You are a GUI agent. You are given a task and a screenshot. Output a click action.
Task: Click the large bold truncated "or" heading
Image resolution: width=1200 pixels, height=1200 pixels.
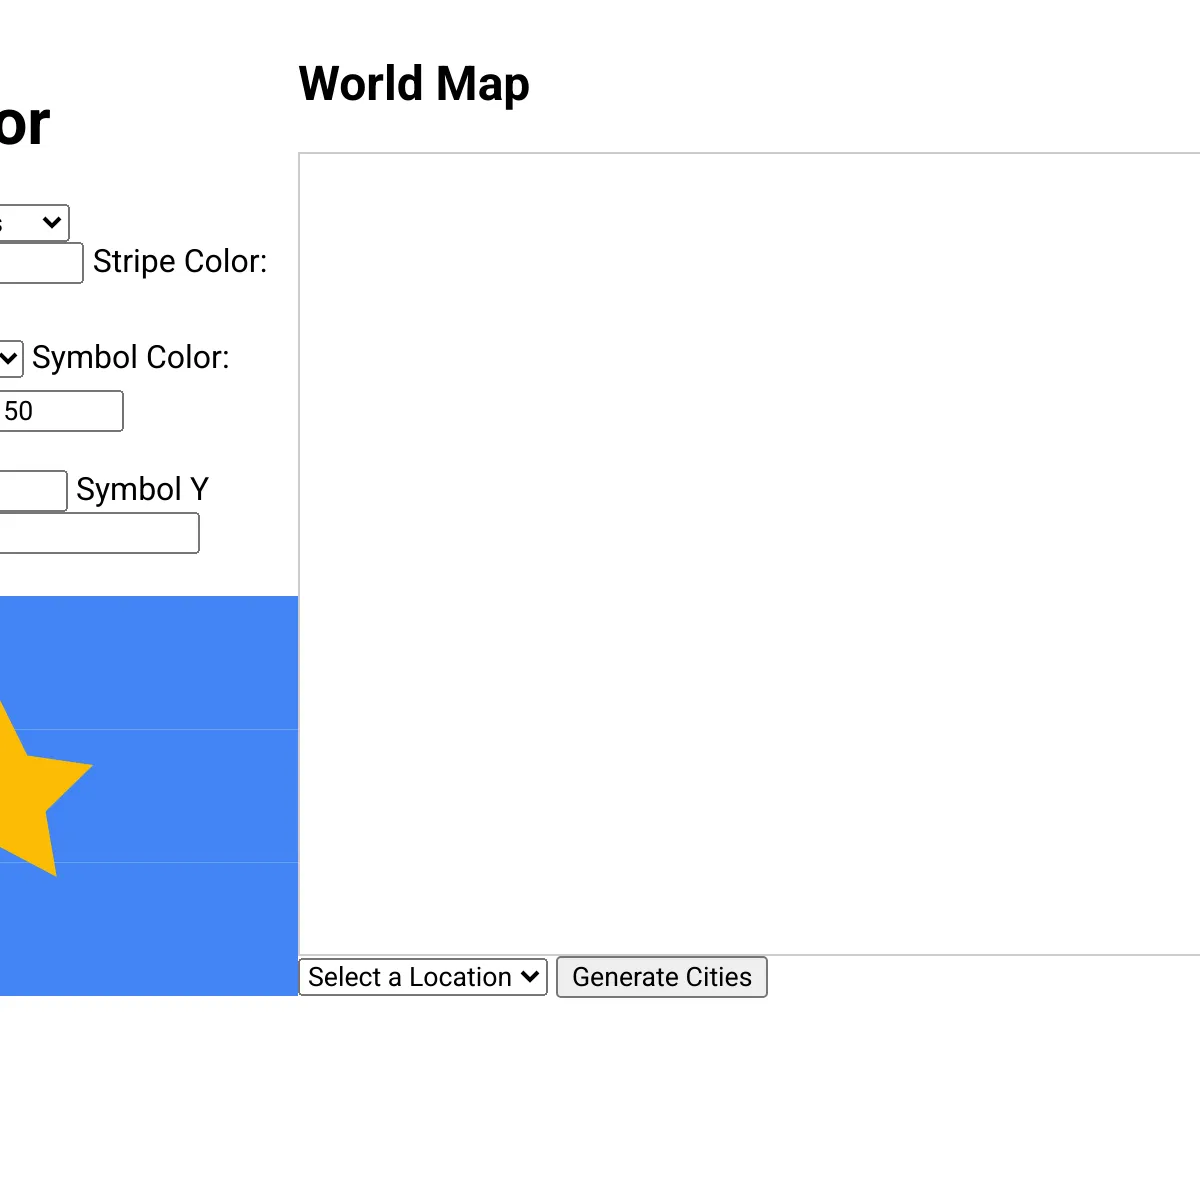click(x=24, y=125)
